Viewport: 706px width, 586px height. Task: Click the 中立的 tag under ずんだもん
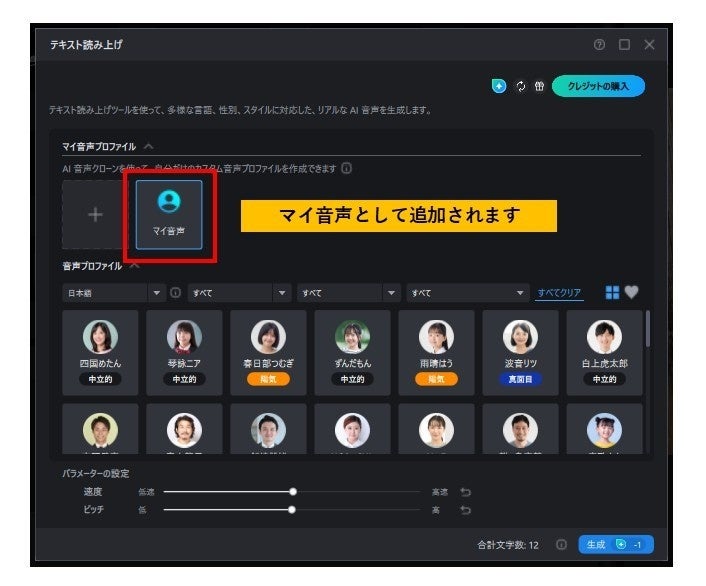click(353, 379)
